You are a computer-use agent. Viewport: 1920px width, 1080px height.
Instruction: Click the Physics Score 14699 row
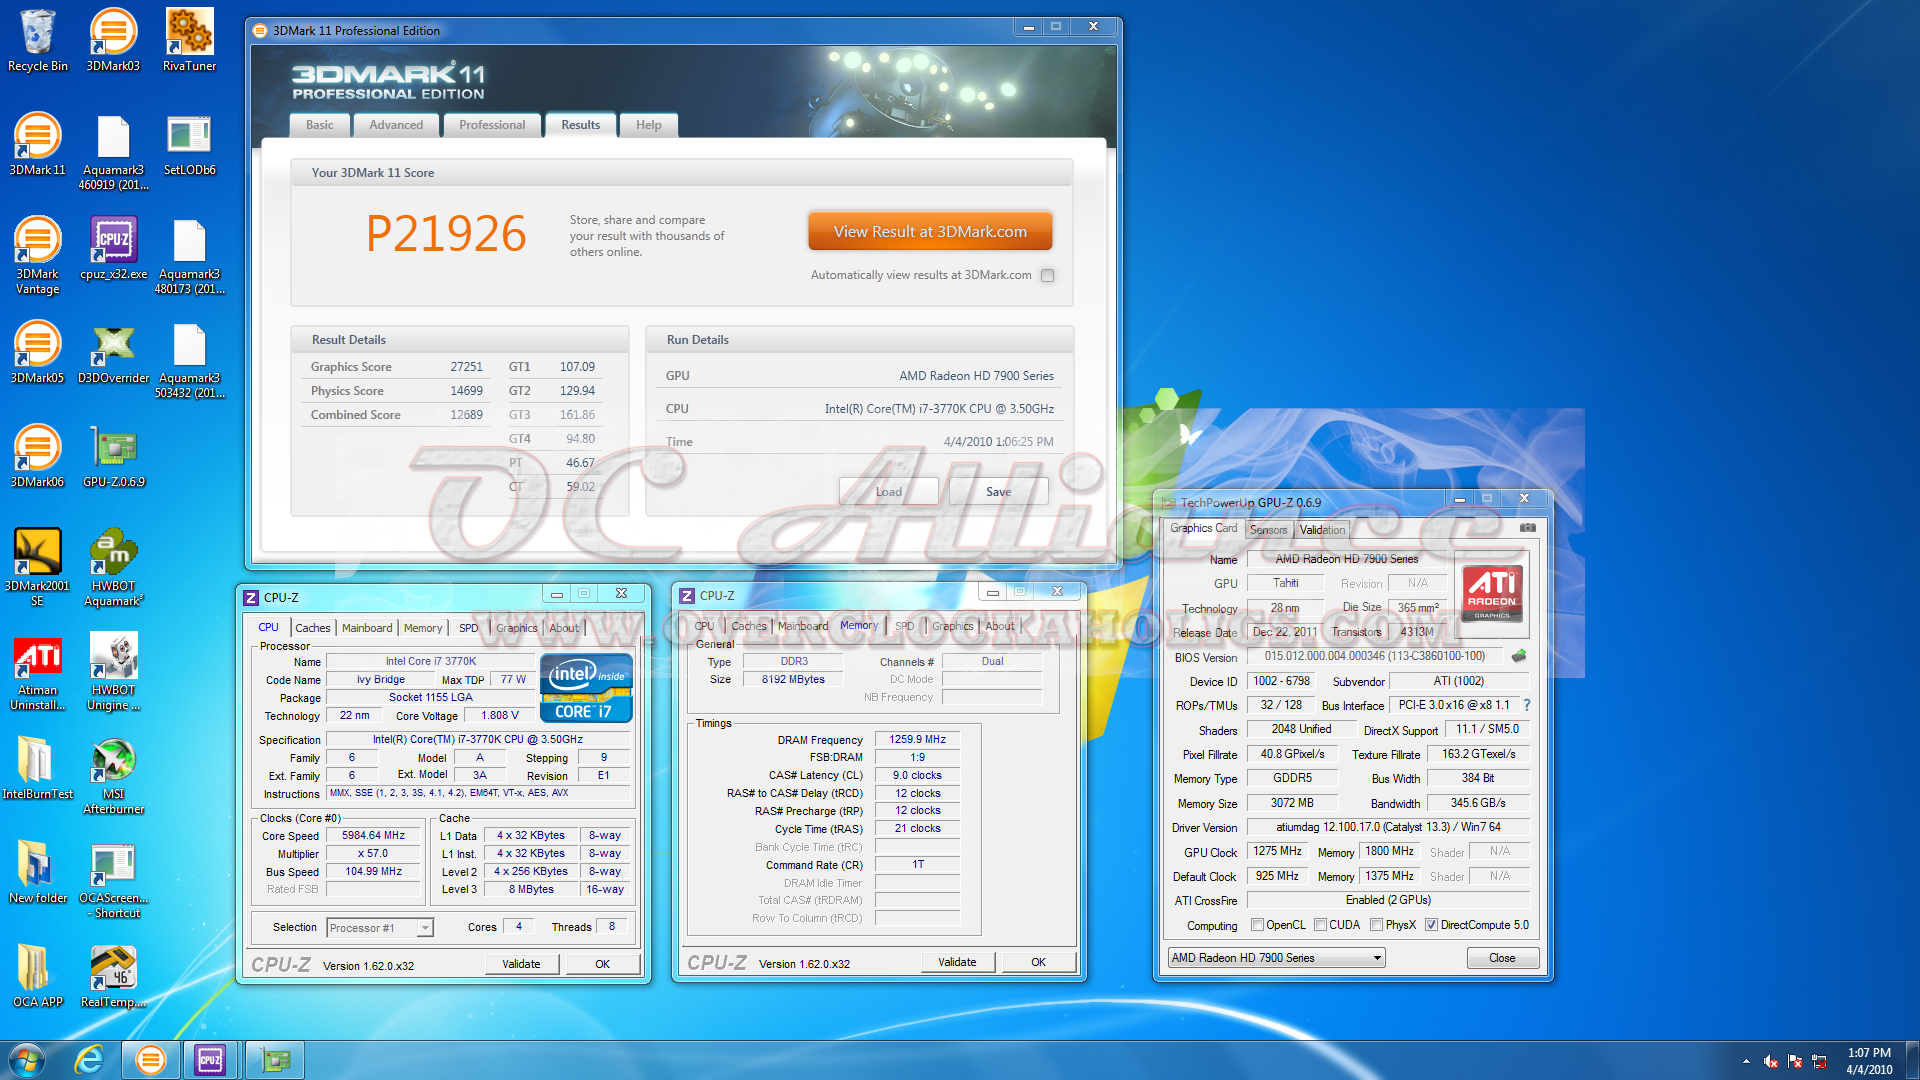(x=397, y=391)
